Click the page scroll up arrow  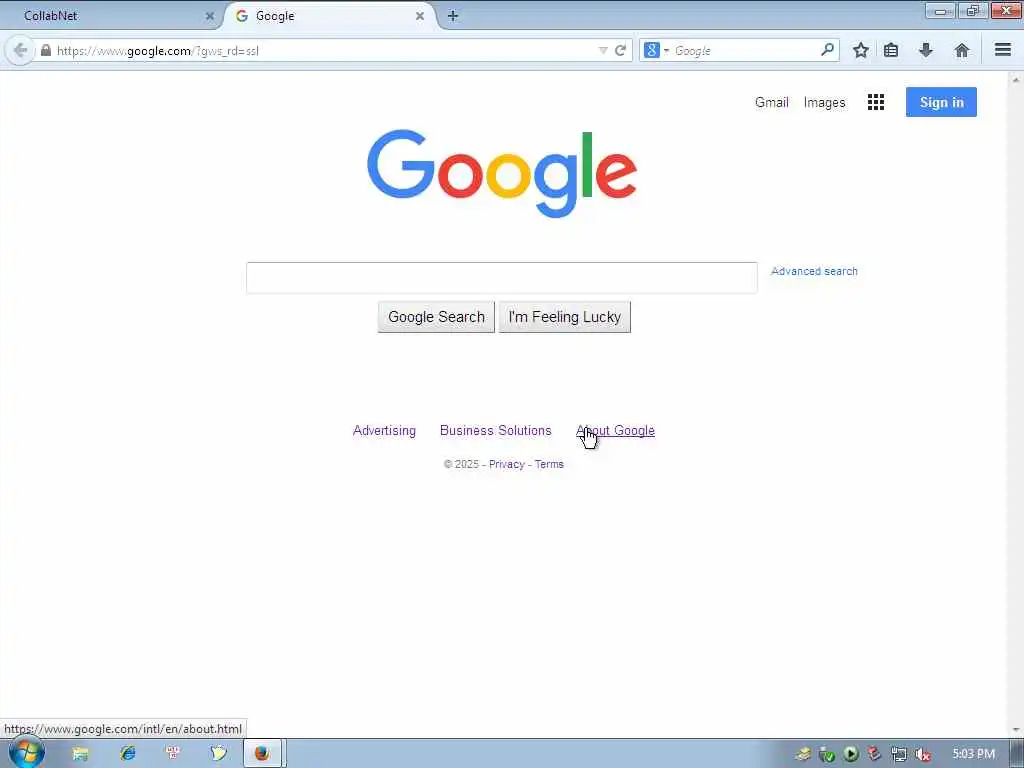(x=1016, y=80)
